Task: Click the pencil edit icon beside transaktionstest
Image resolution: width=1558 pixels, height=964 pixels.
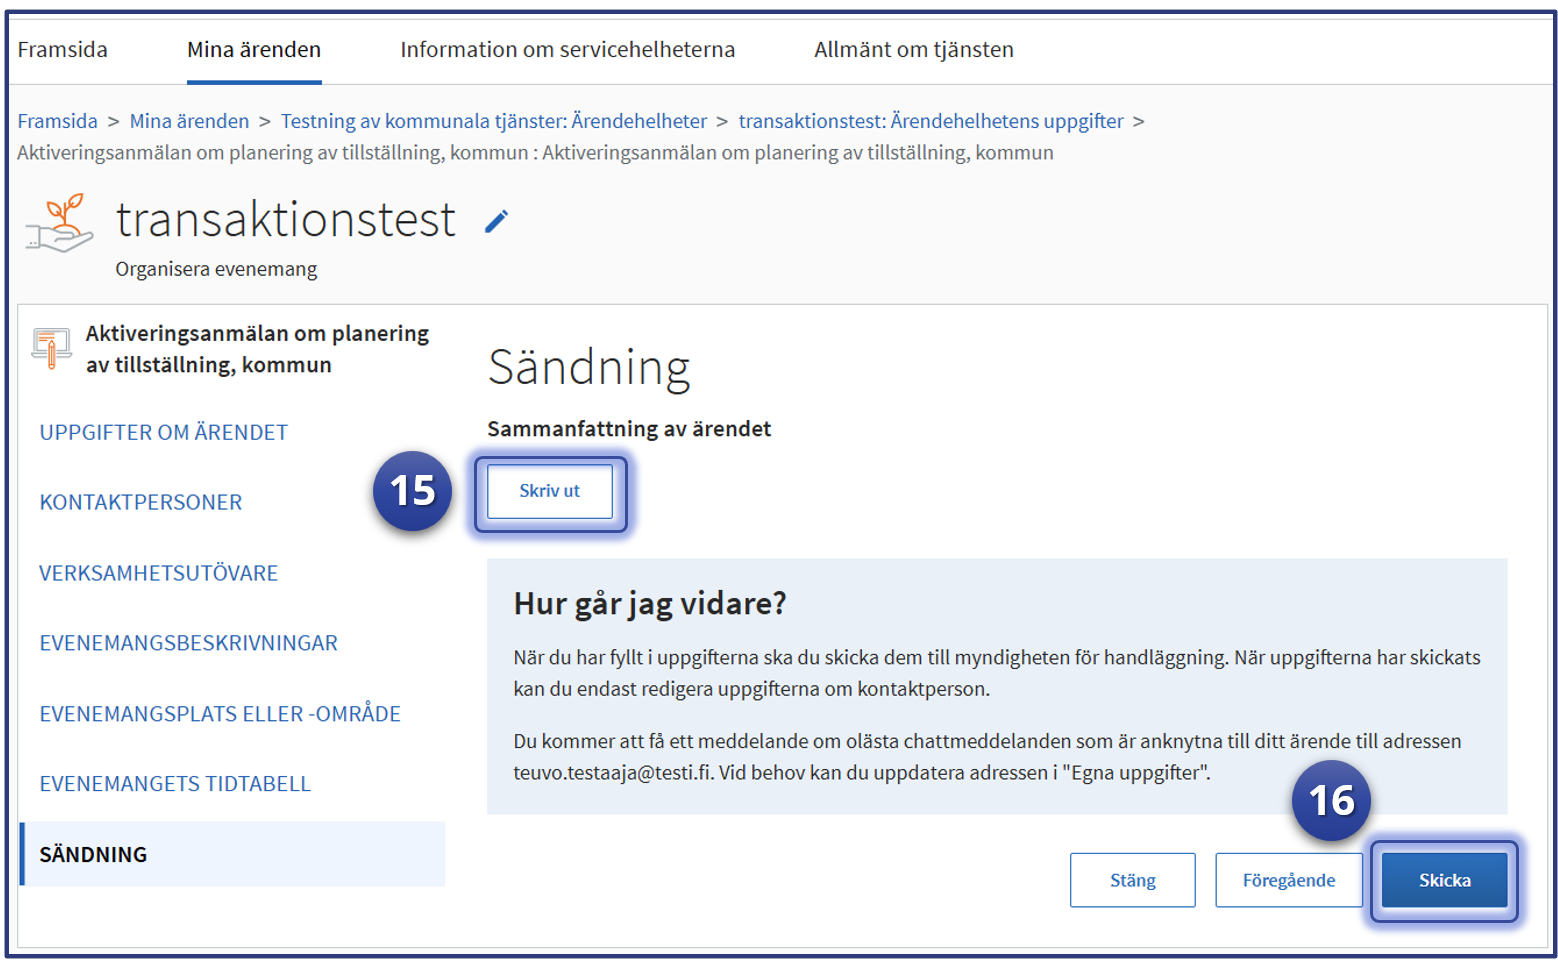Action: [496, 221]
